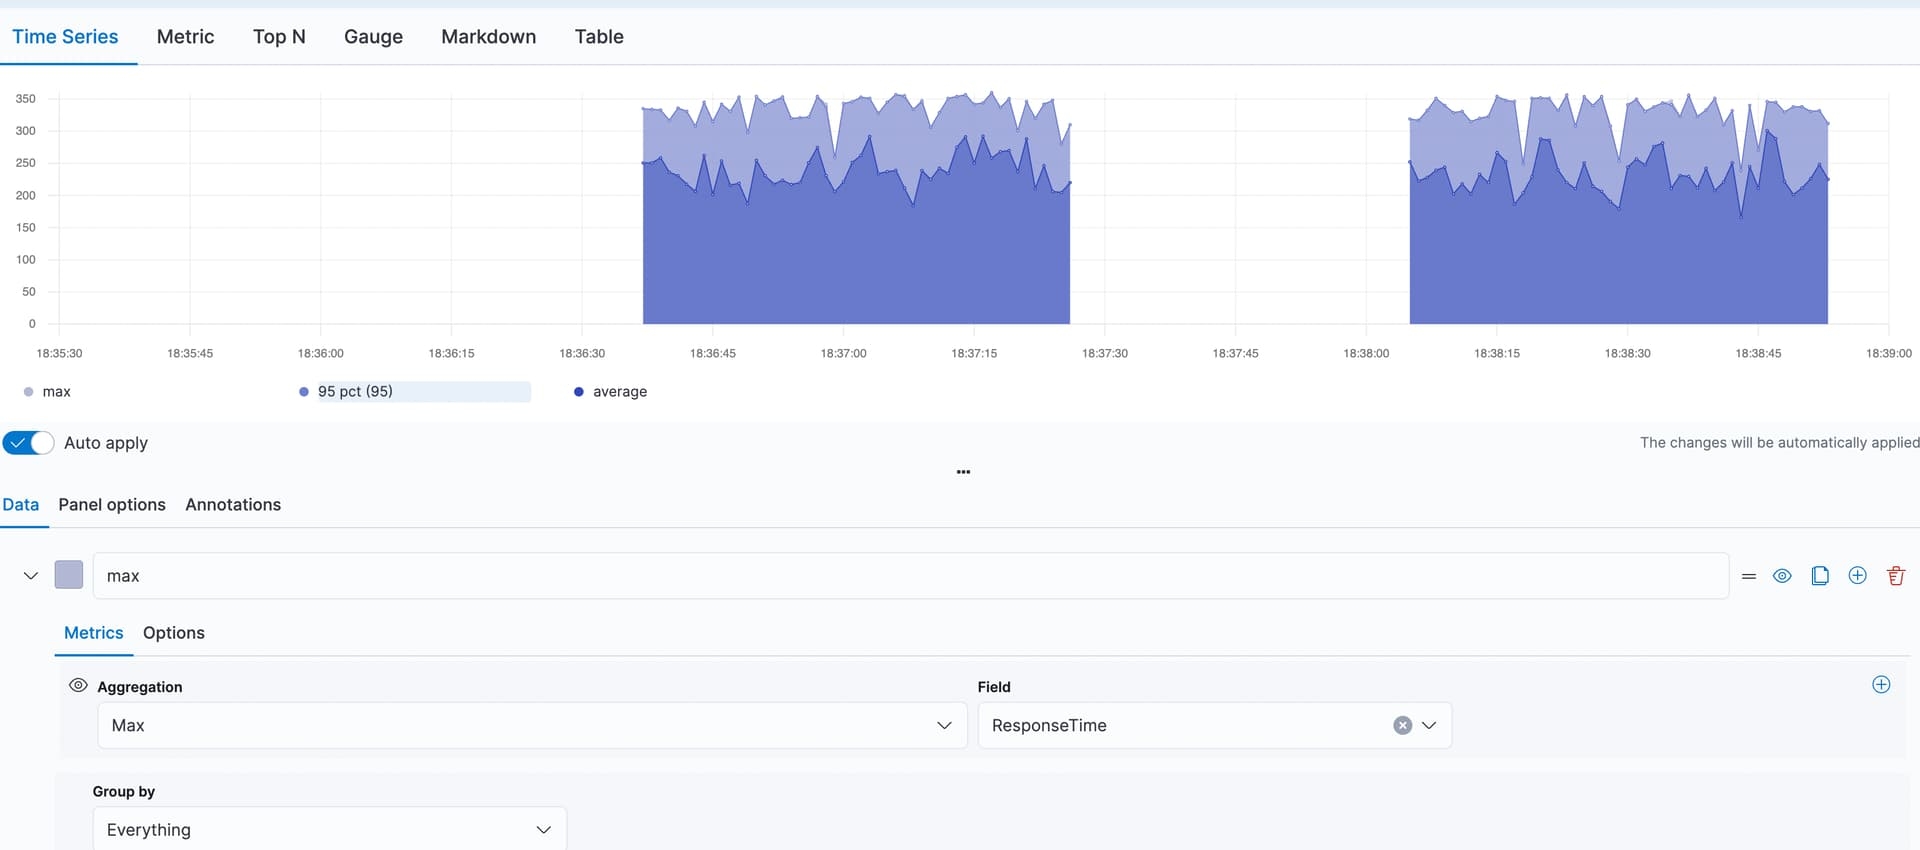Select the Data tab
The image size is (1920, 850).
click(x=21, y=505)
